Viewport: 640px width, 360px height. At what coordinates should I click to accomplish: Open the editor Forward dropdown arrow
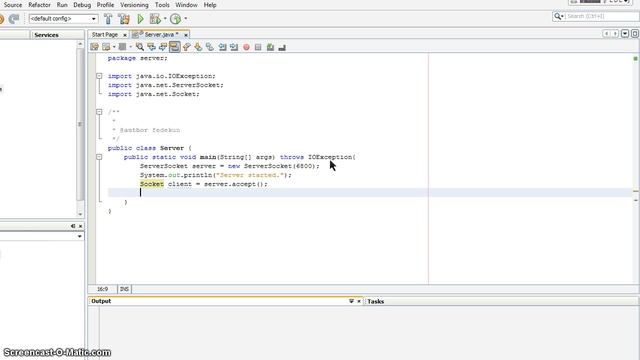tap(131, 47)
